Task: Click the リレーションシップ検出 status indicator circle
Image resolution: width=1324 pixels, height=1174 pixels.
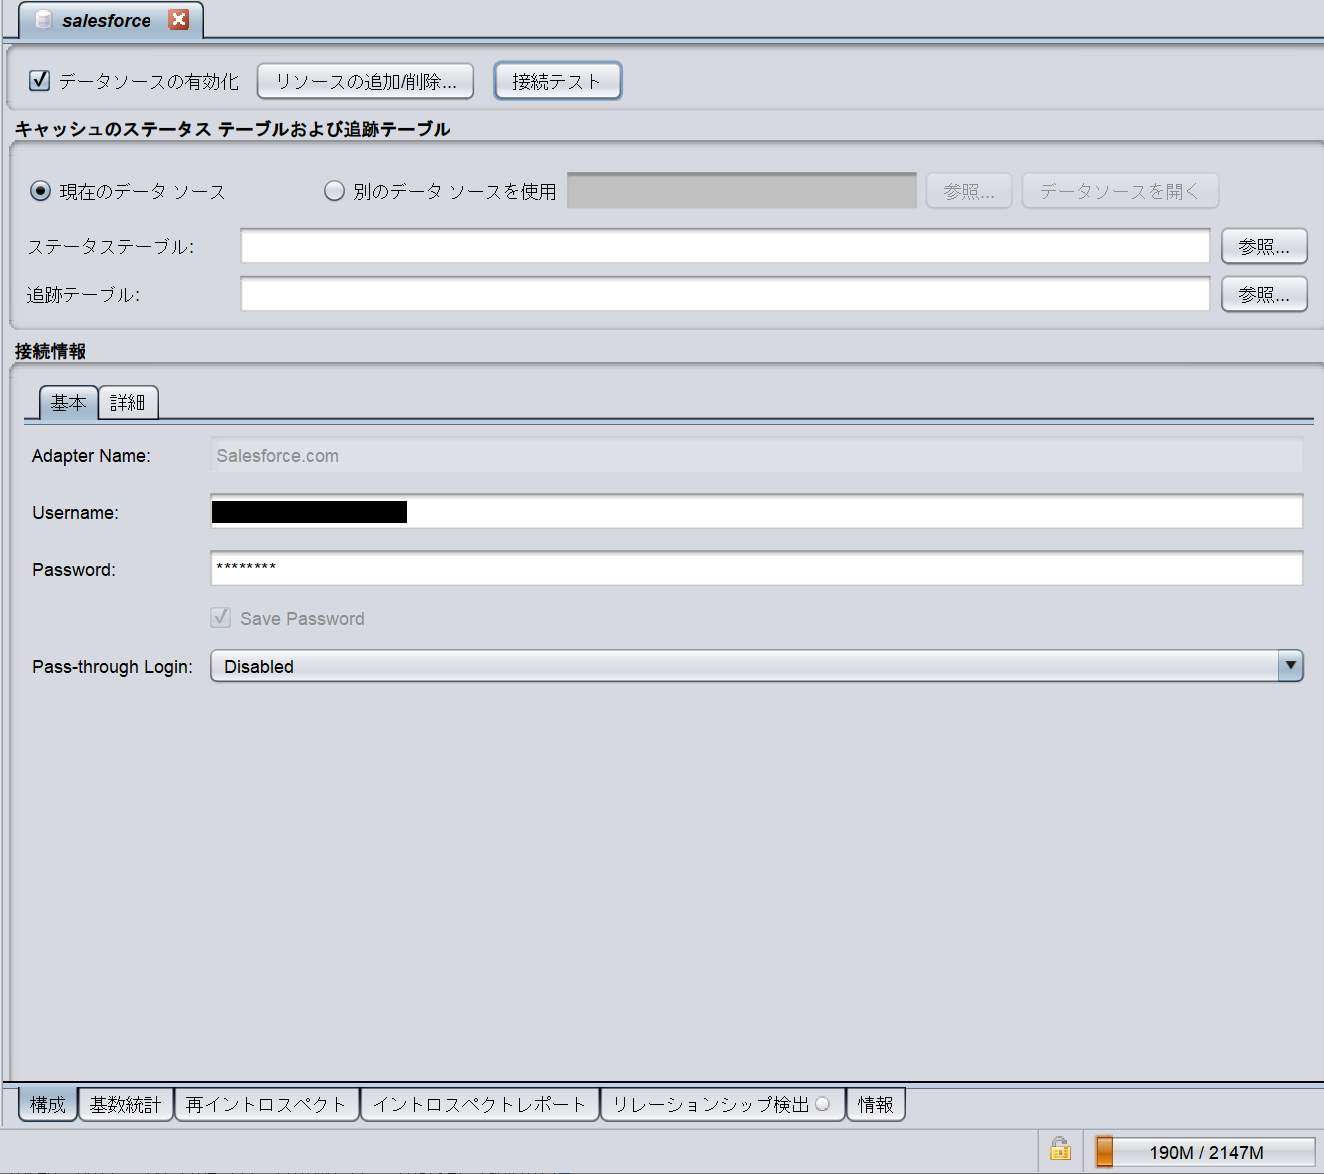Action: tap(822, 1104)
